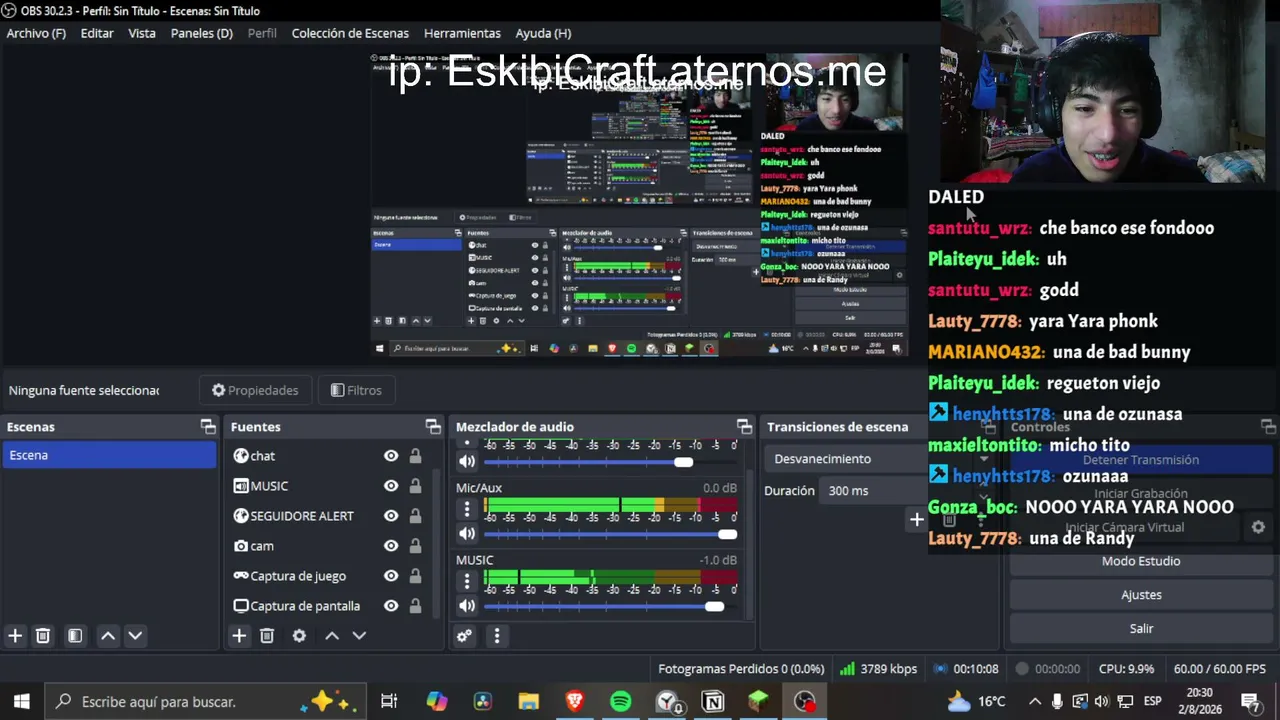Hide the MUSIC source
The image size is (1280, 720).
pyautogui.click(x=391, y=486)
